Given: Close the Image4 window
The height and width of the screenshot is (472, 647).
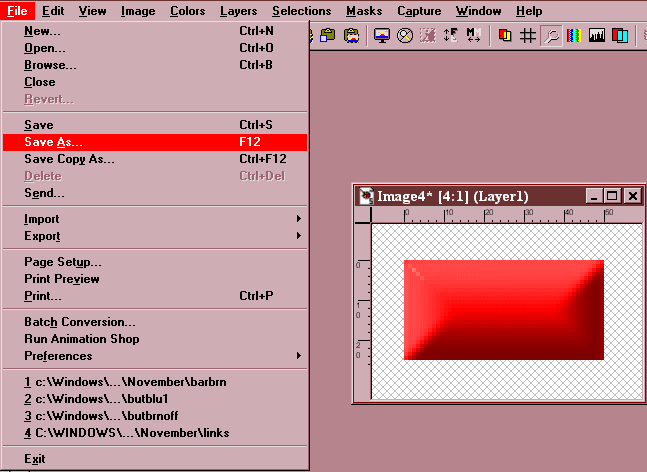Looking at the screenshot, I should (633, 196).
